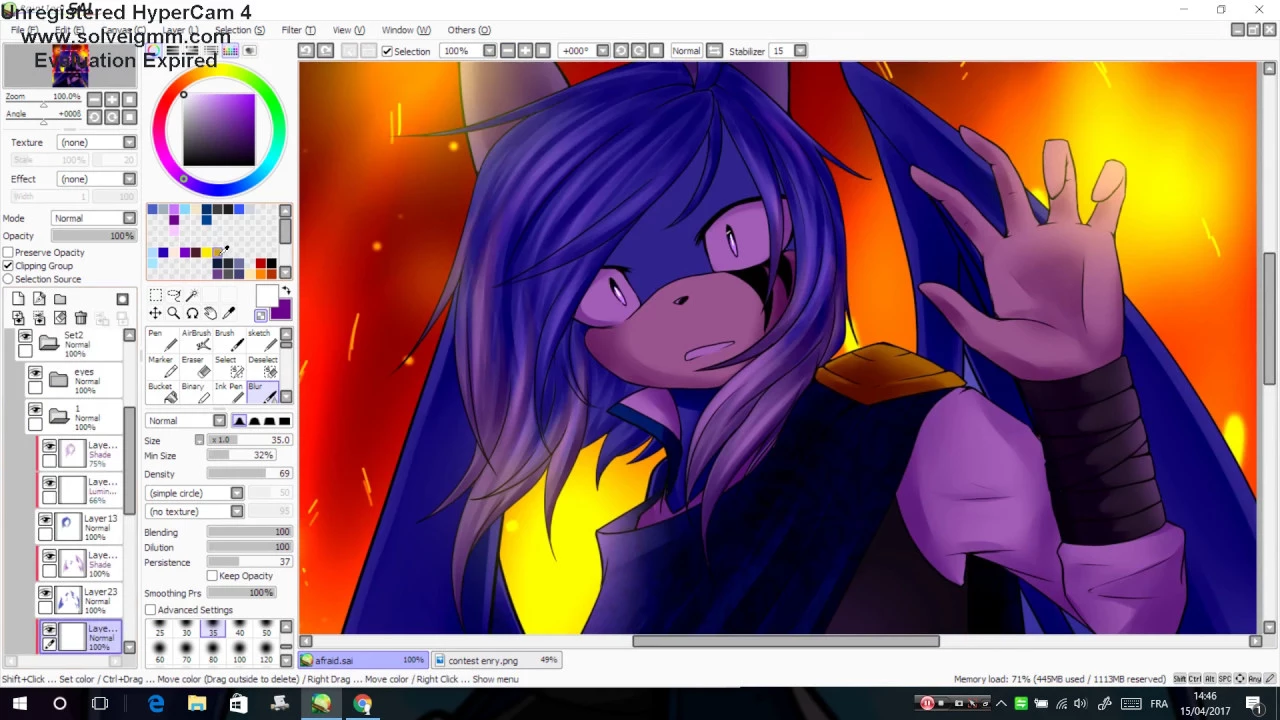Activate the move layer tool
The width and height of the screenshot is (1280, 720).
[x=156, y=314]
